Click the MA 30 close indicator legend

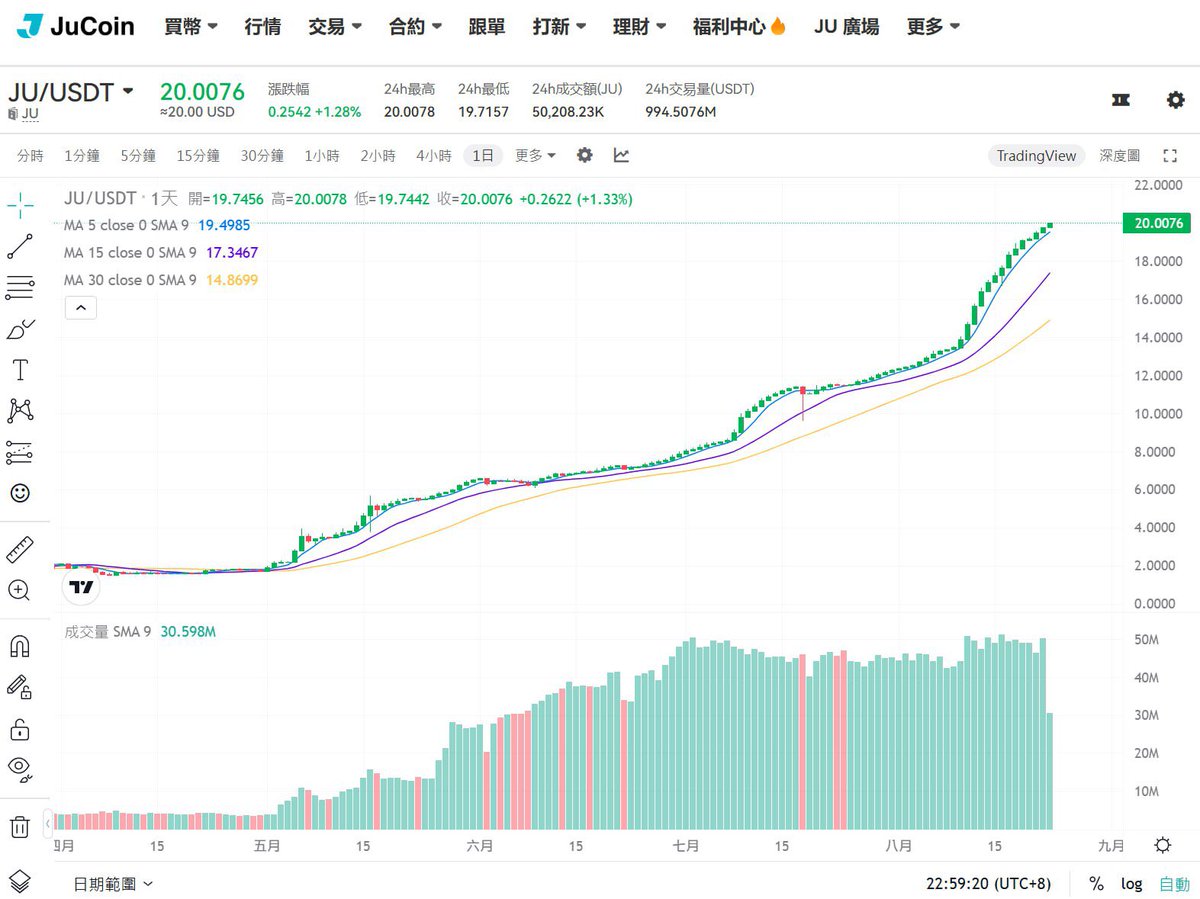pyautogui.click(x=160, y=280)
